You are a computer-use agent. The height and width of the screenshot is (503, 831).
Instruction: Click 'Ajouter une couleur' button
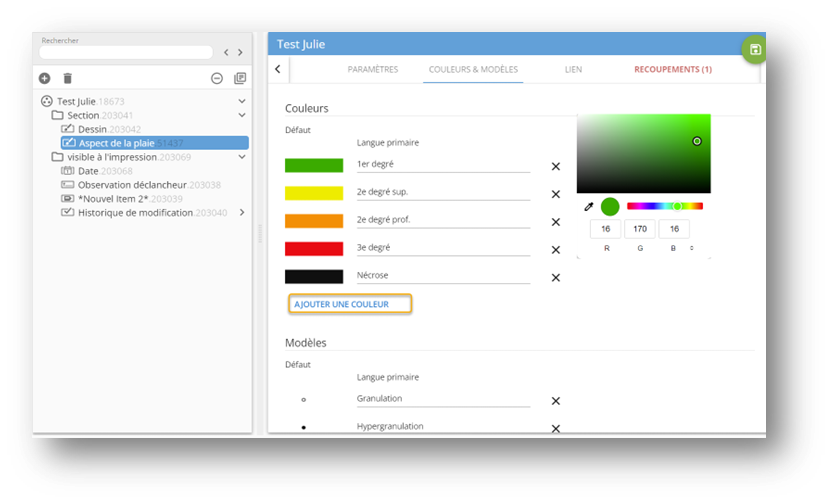pos(349,304)
